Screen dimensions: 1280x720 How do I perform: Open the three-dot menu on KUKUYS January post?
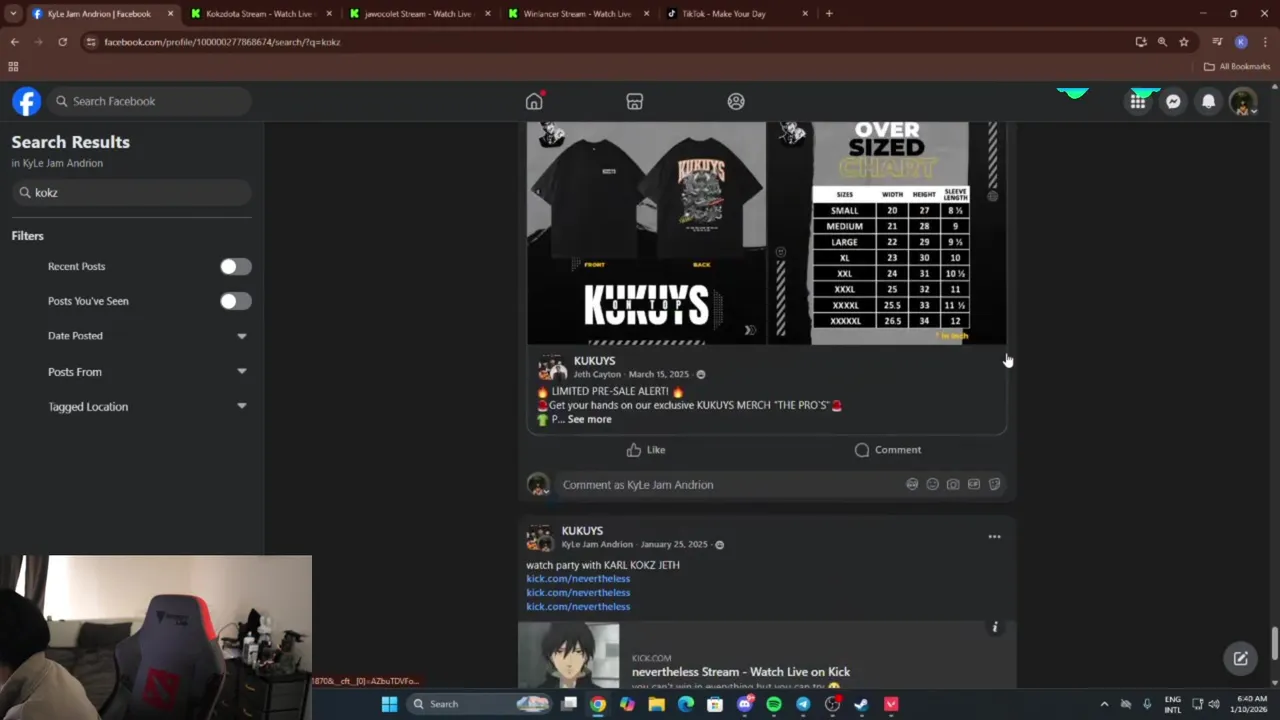coord(994,537)
